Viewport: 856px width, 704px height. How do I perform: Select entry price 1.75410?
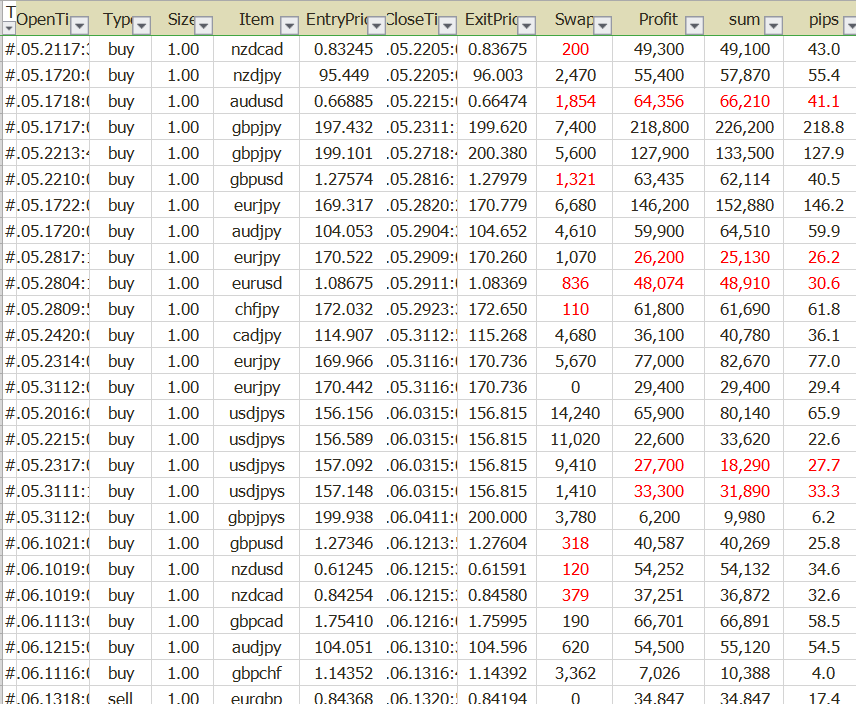(x=343, y=621)
